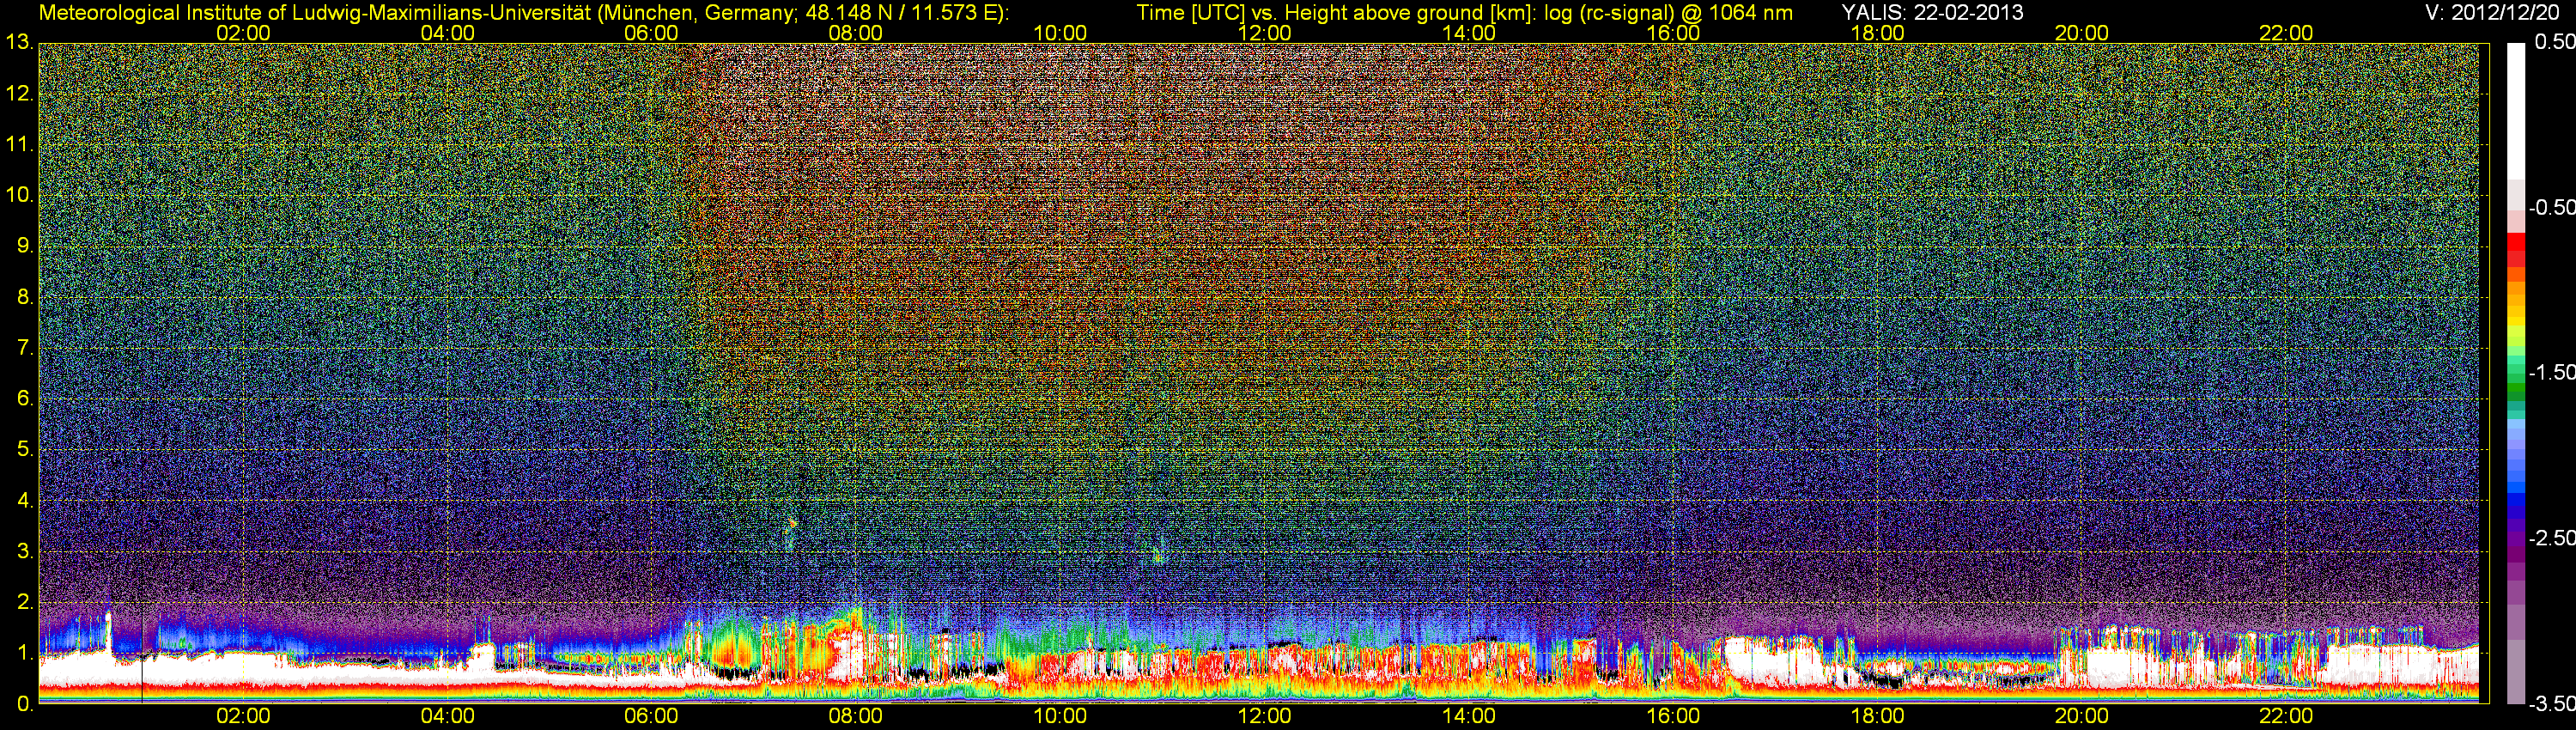
Task: Click the 02:00 label on the top time axis
Action: [x=243, y=33]
